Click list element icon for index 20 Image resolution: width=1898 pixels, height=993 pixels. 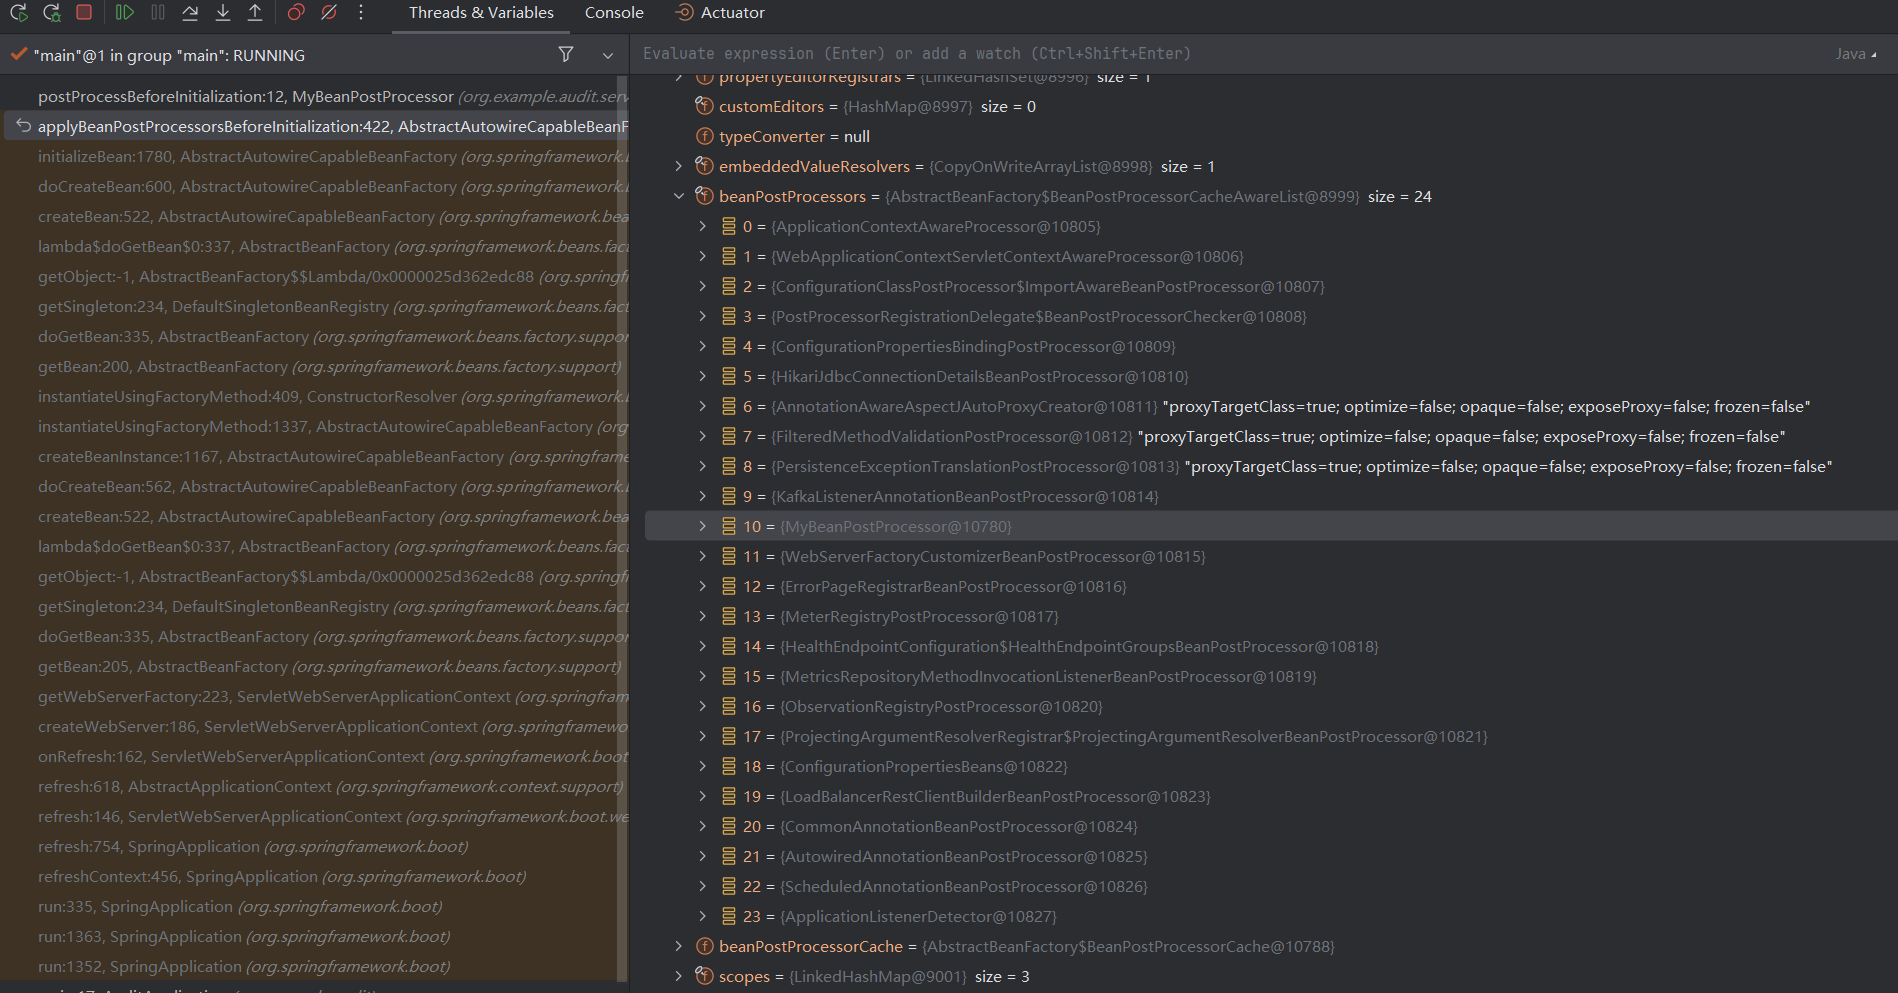(729, 826)
